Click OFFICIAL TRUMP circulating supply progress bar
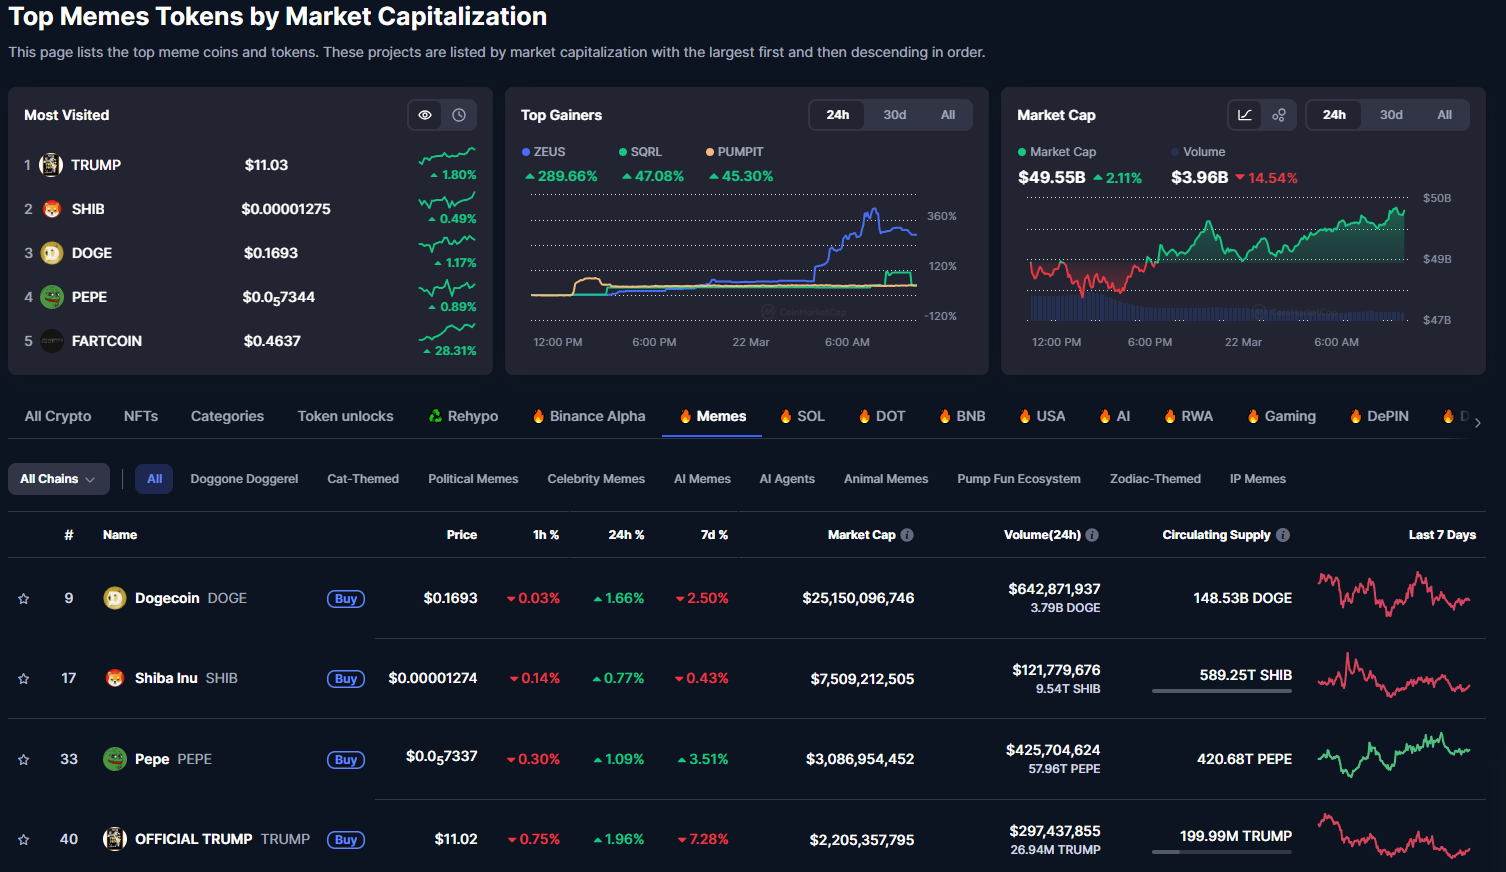1506x872 pixels. [x=1222, y=852]
